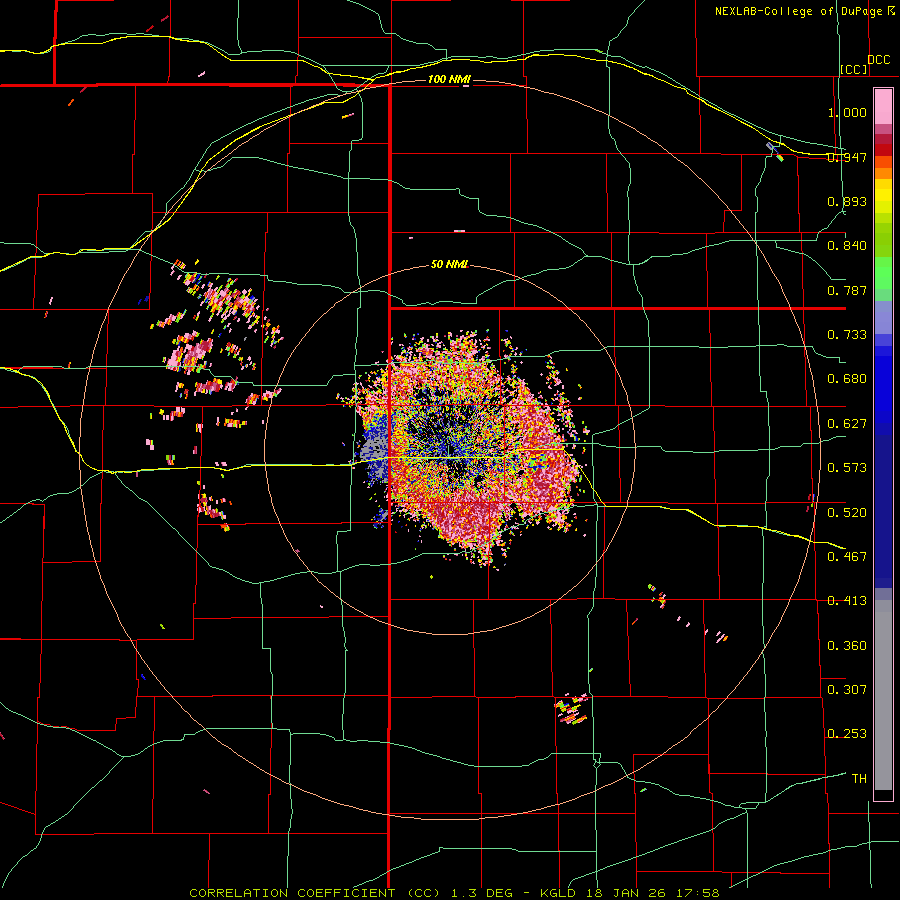Select the 0.627 scale value
Image resolution: width=900 pixels, height=900 pixels.
tap(847, 424)
